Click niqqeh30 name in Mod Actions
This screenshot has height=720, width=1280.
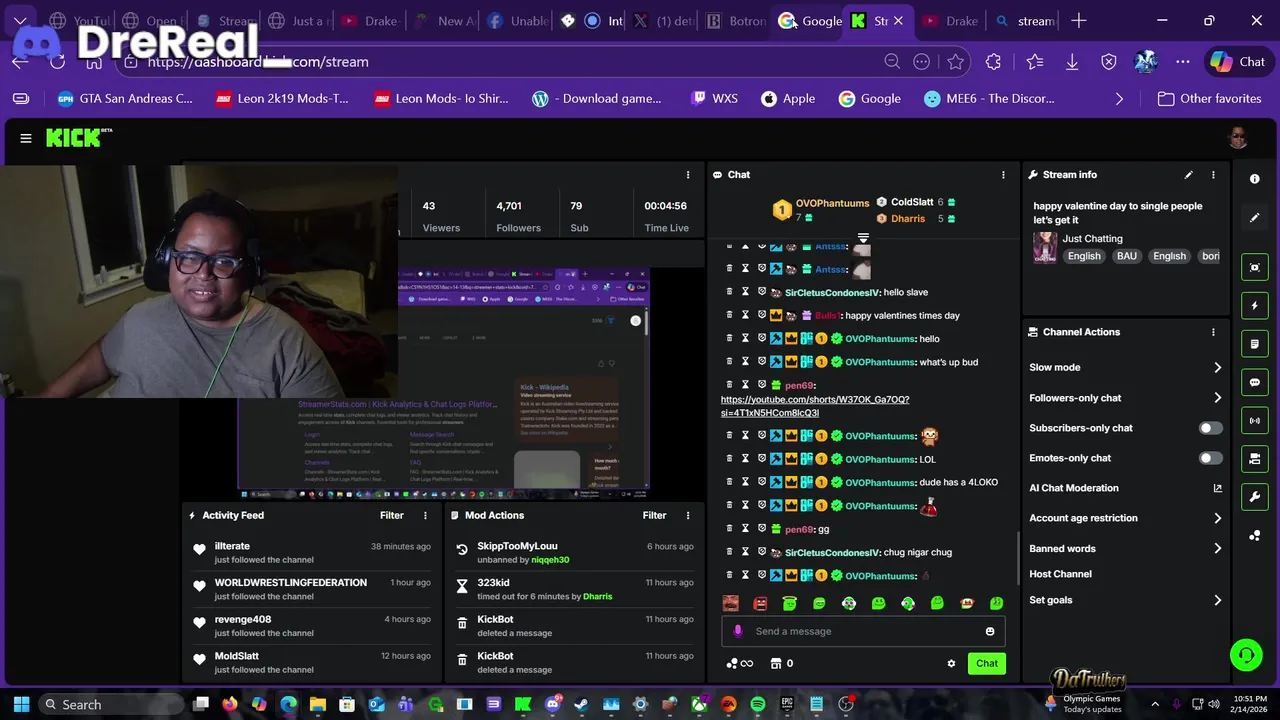tap(550, 560)
